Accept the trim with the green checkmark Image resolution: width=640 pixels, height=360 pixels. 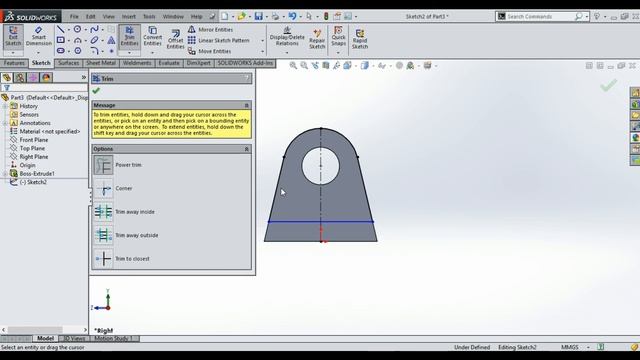pyautogui.click(x=96, y=91)
